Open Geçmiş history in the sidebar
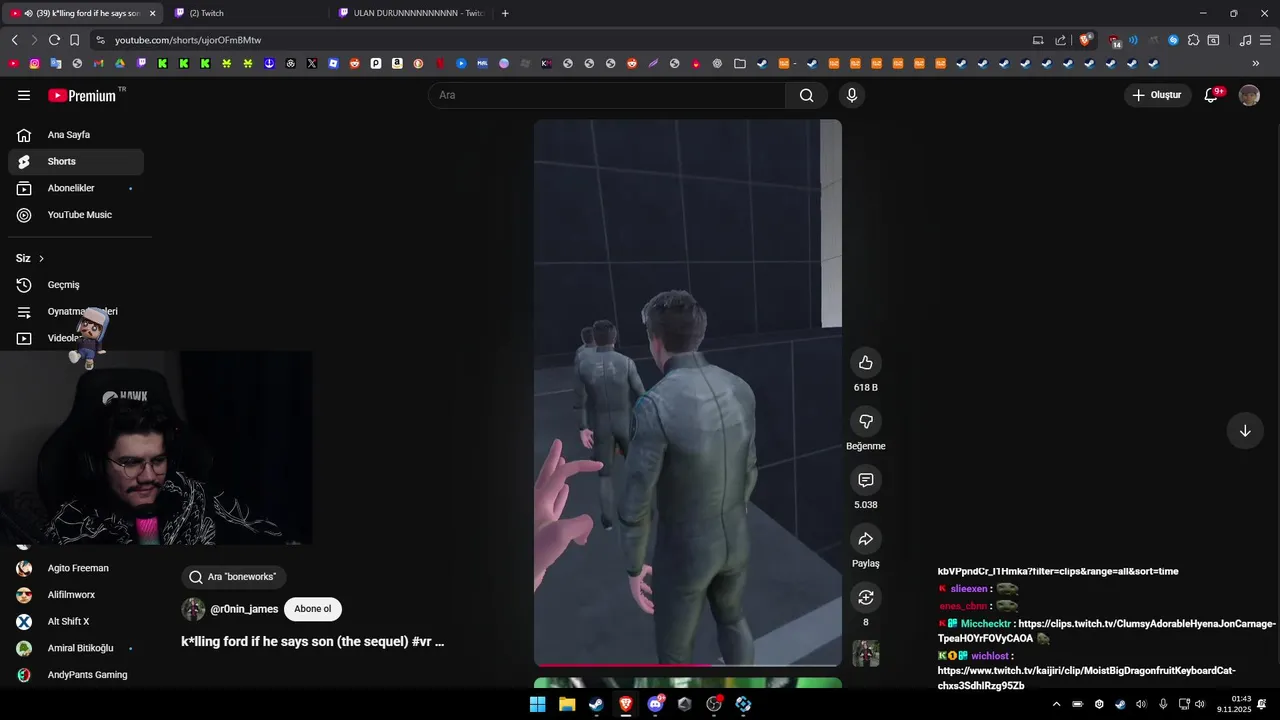1280x720 pixels. click(76, 285)
